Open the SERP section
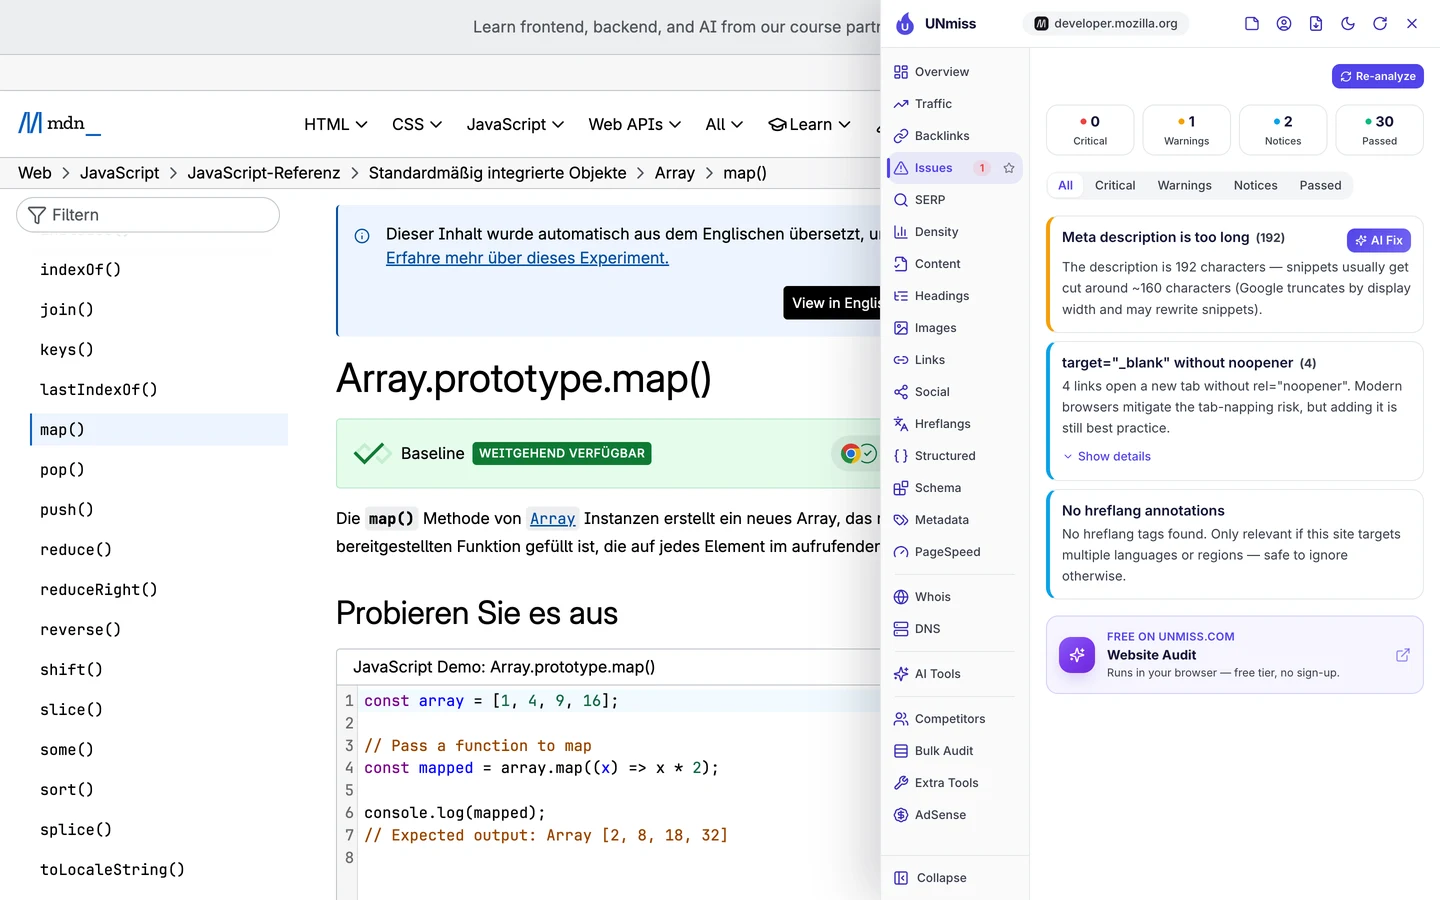This screenshot has width=1440, height=900. [x=955, y=200]
